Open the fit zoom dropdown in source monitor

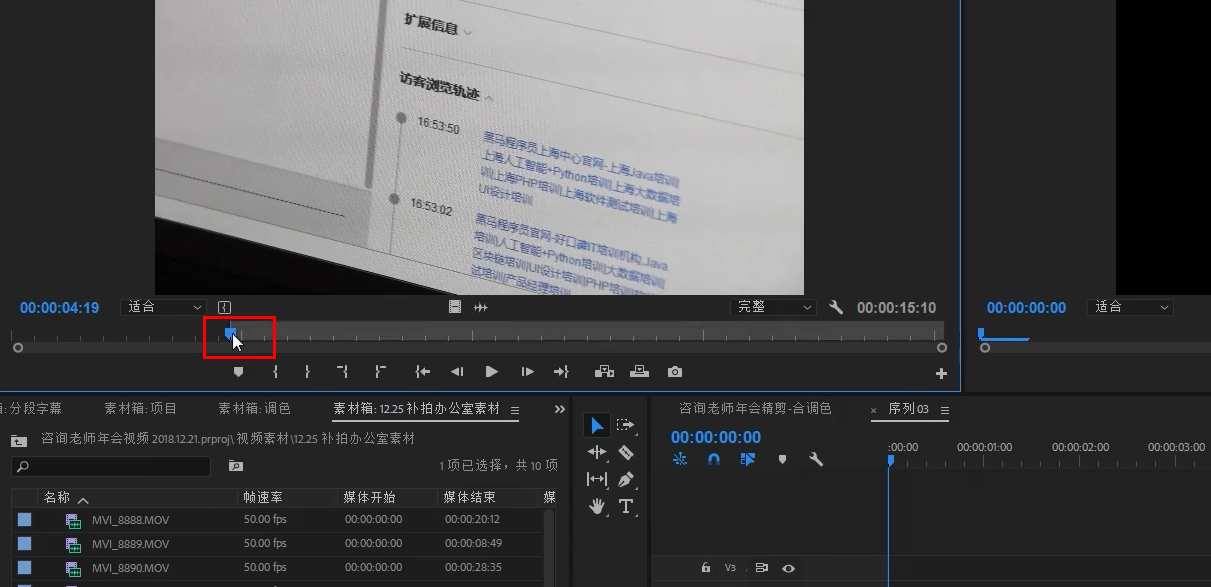163,307
